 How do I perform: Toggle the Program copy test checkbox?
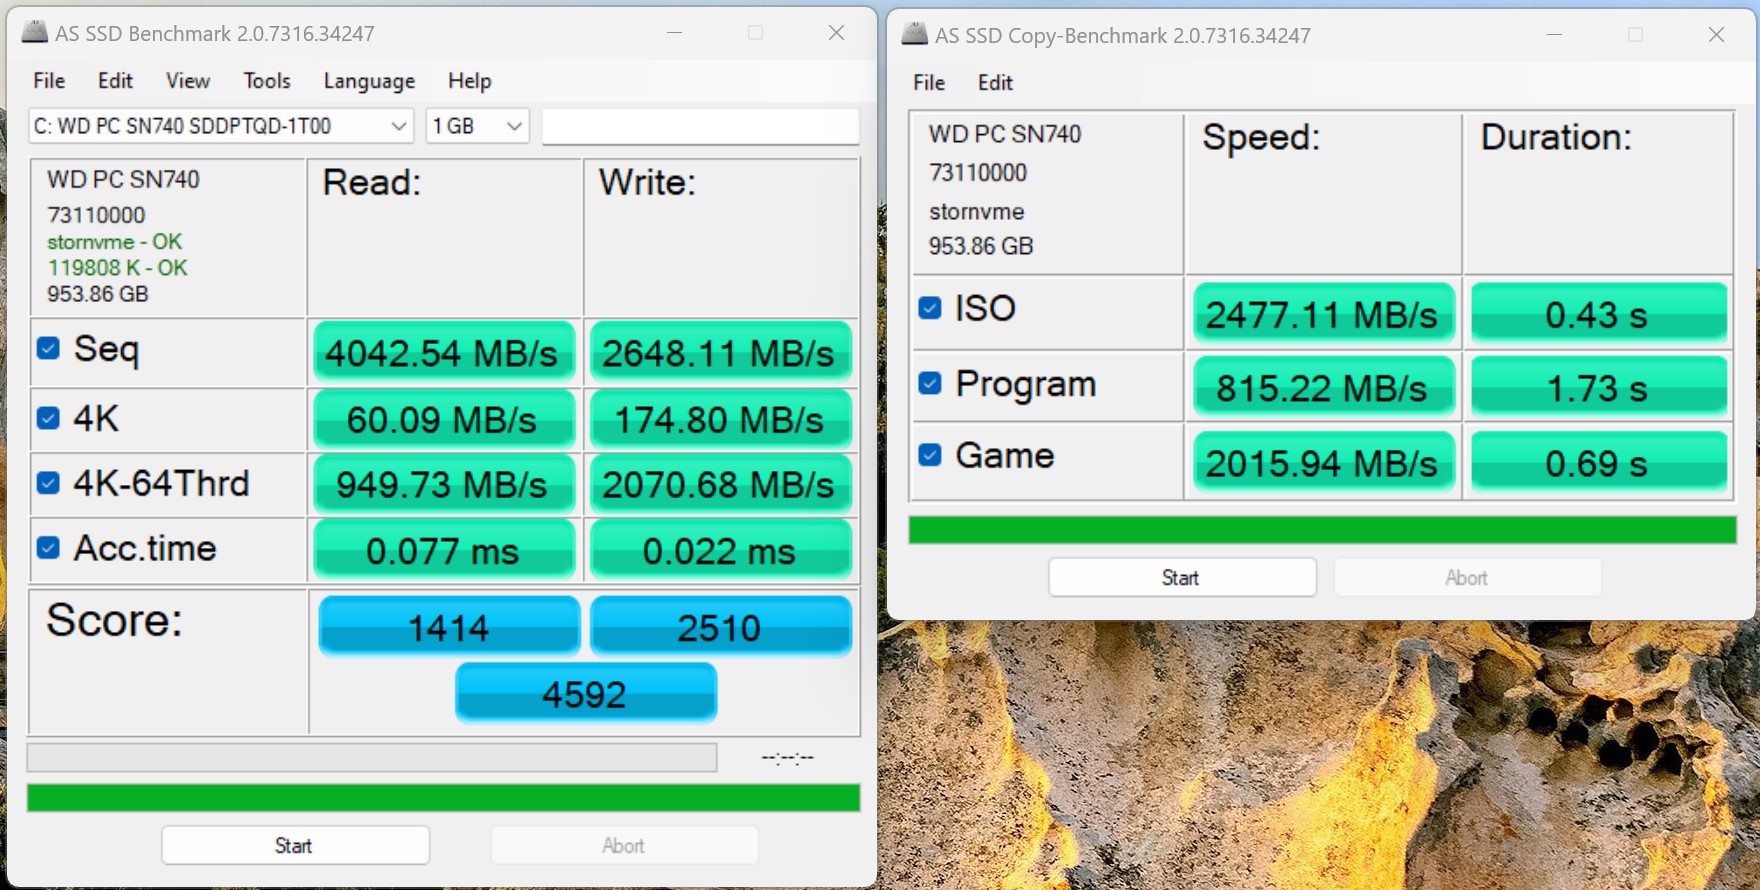click(930, 383)
